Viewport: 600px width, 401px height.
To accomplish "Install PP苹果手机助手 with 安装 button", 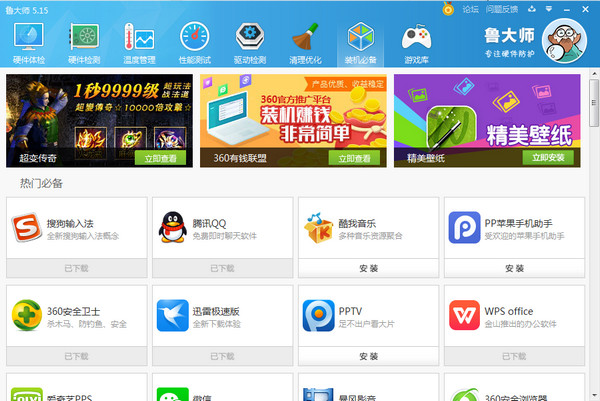I will click(x=514, y=268).
